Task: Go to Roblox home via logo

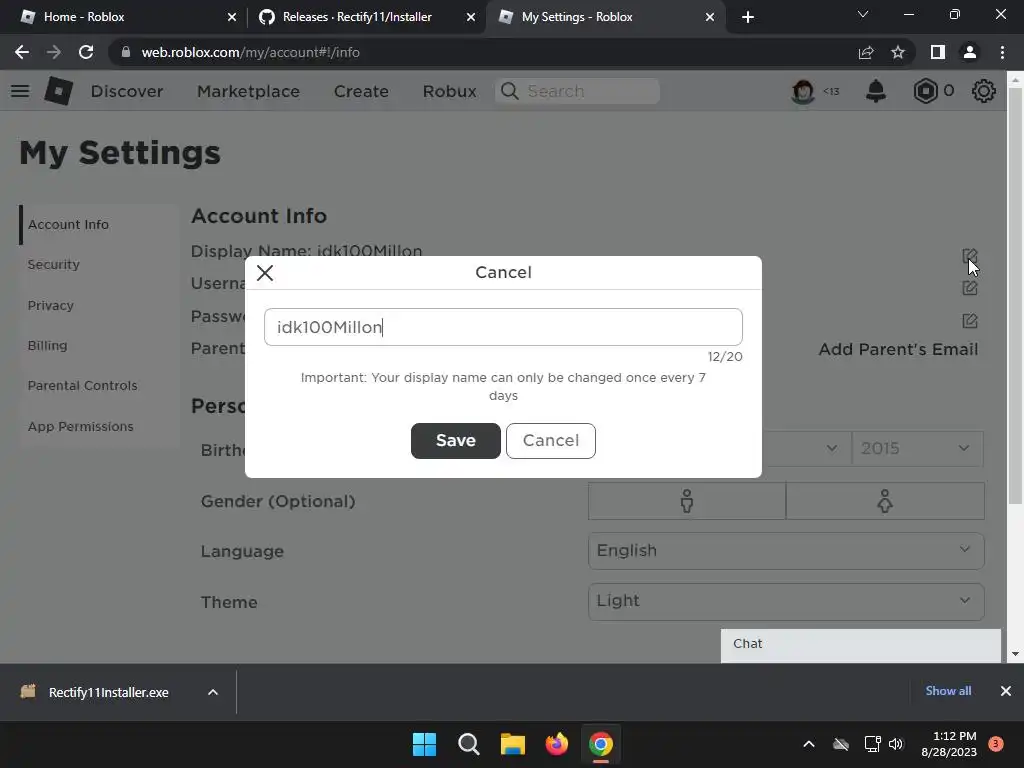Action: 59,91
